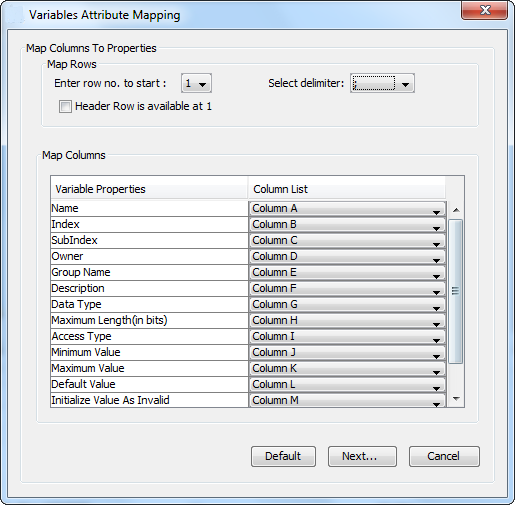
Task: Open the Column K dropdown for Maximum Value
Action: [347, 369]
